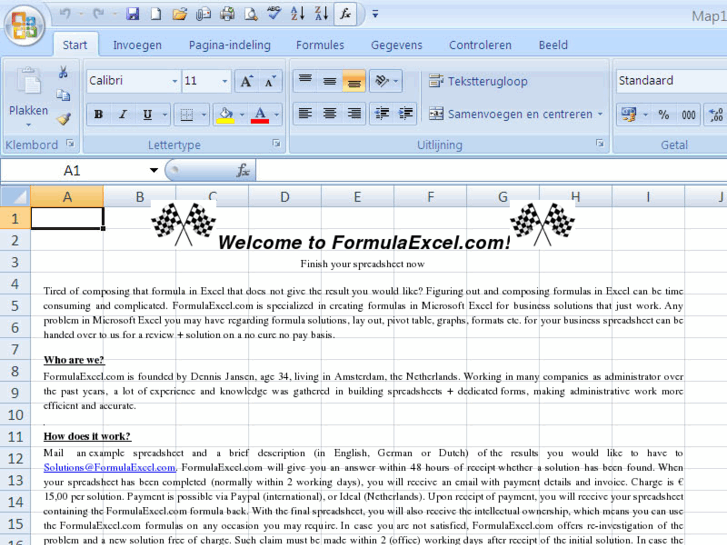Run the spelling check icon
This screenshot has height=545, width=727.
274,14
